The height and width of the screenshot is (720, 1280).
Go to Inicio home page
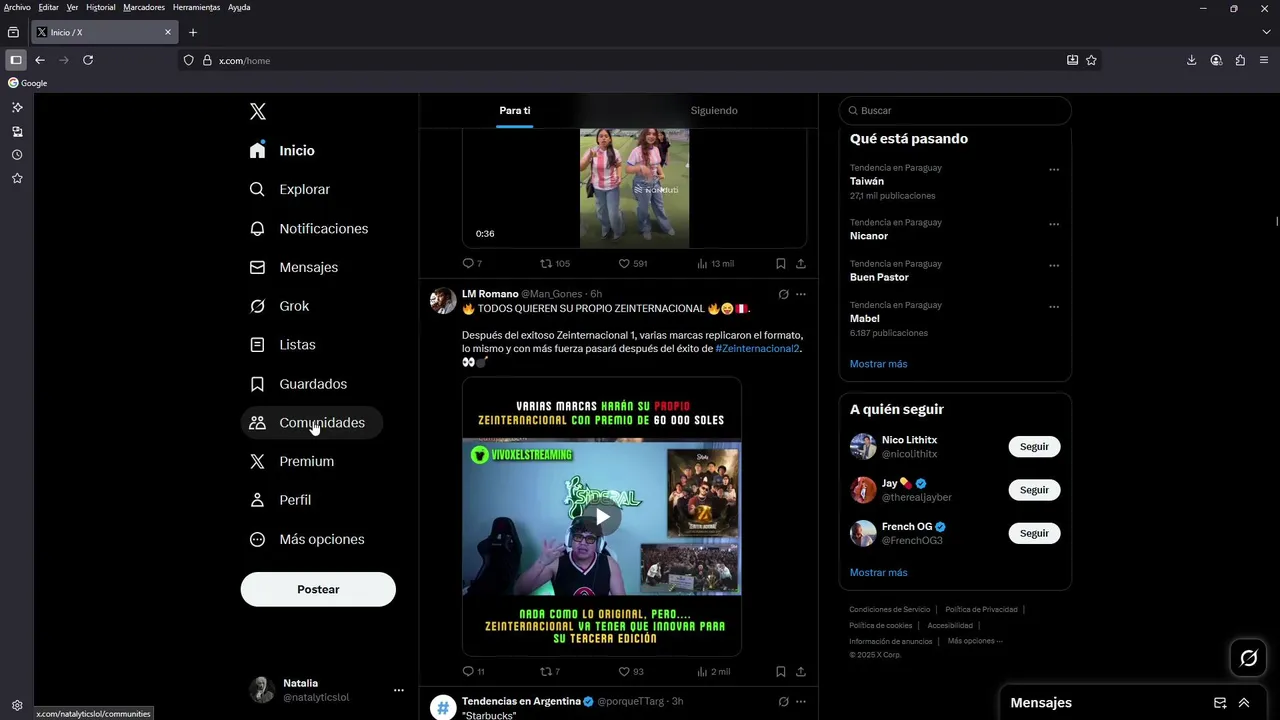pos(283,150)
